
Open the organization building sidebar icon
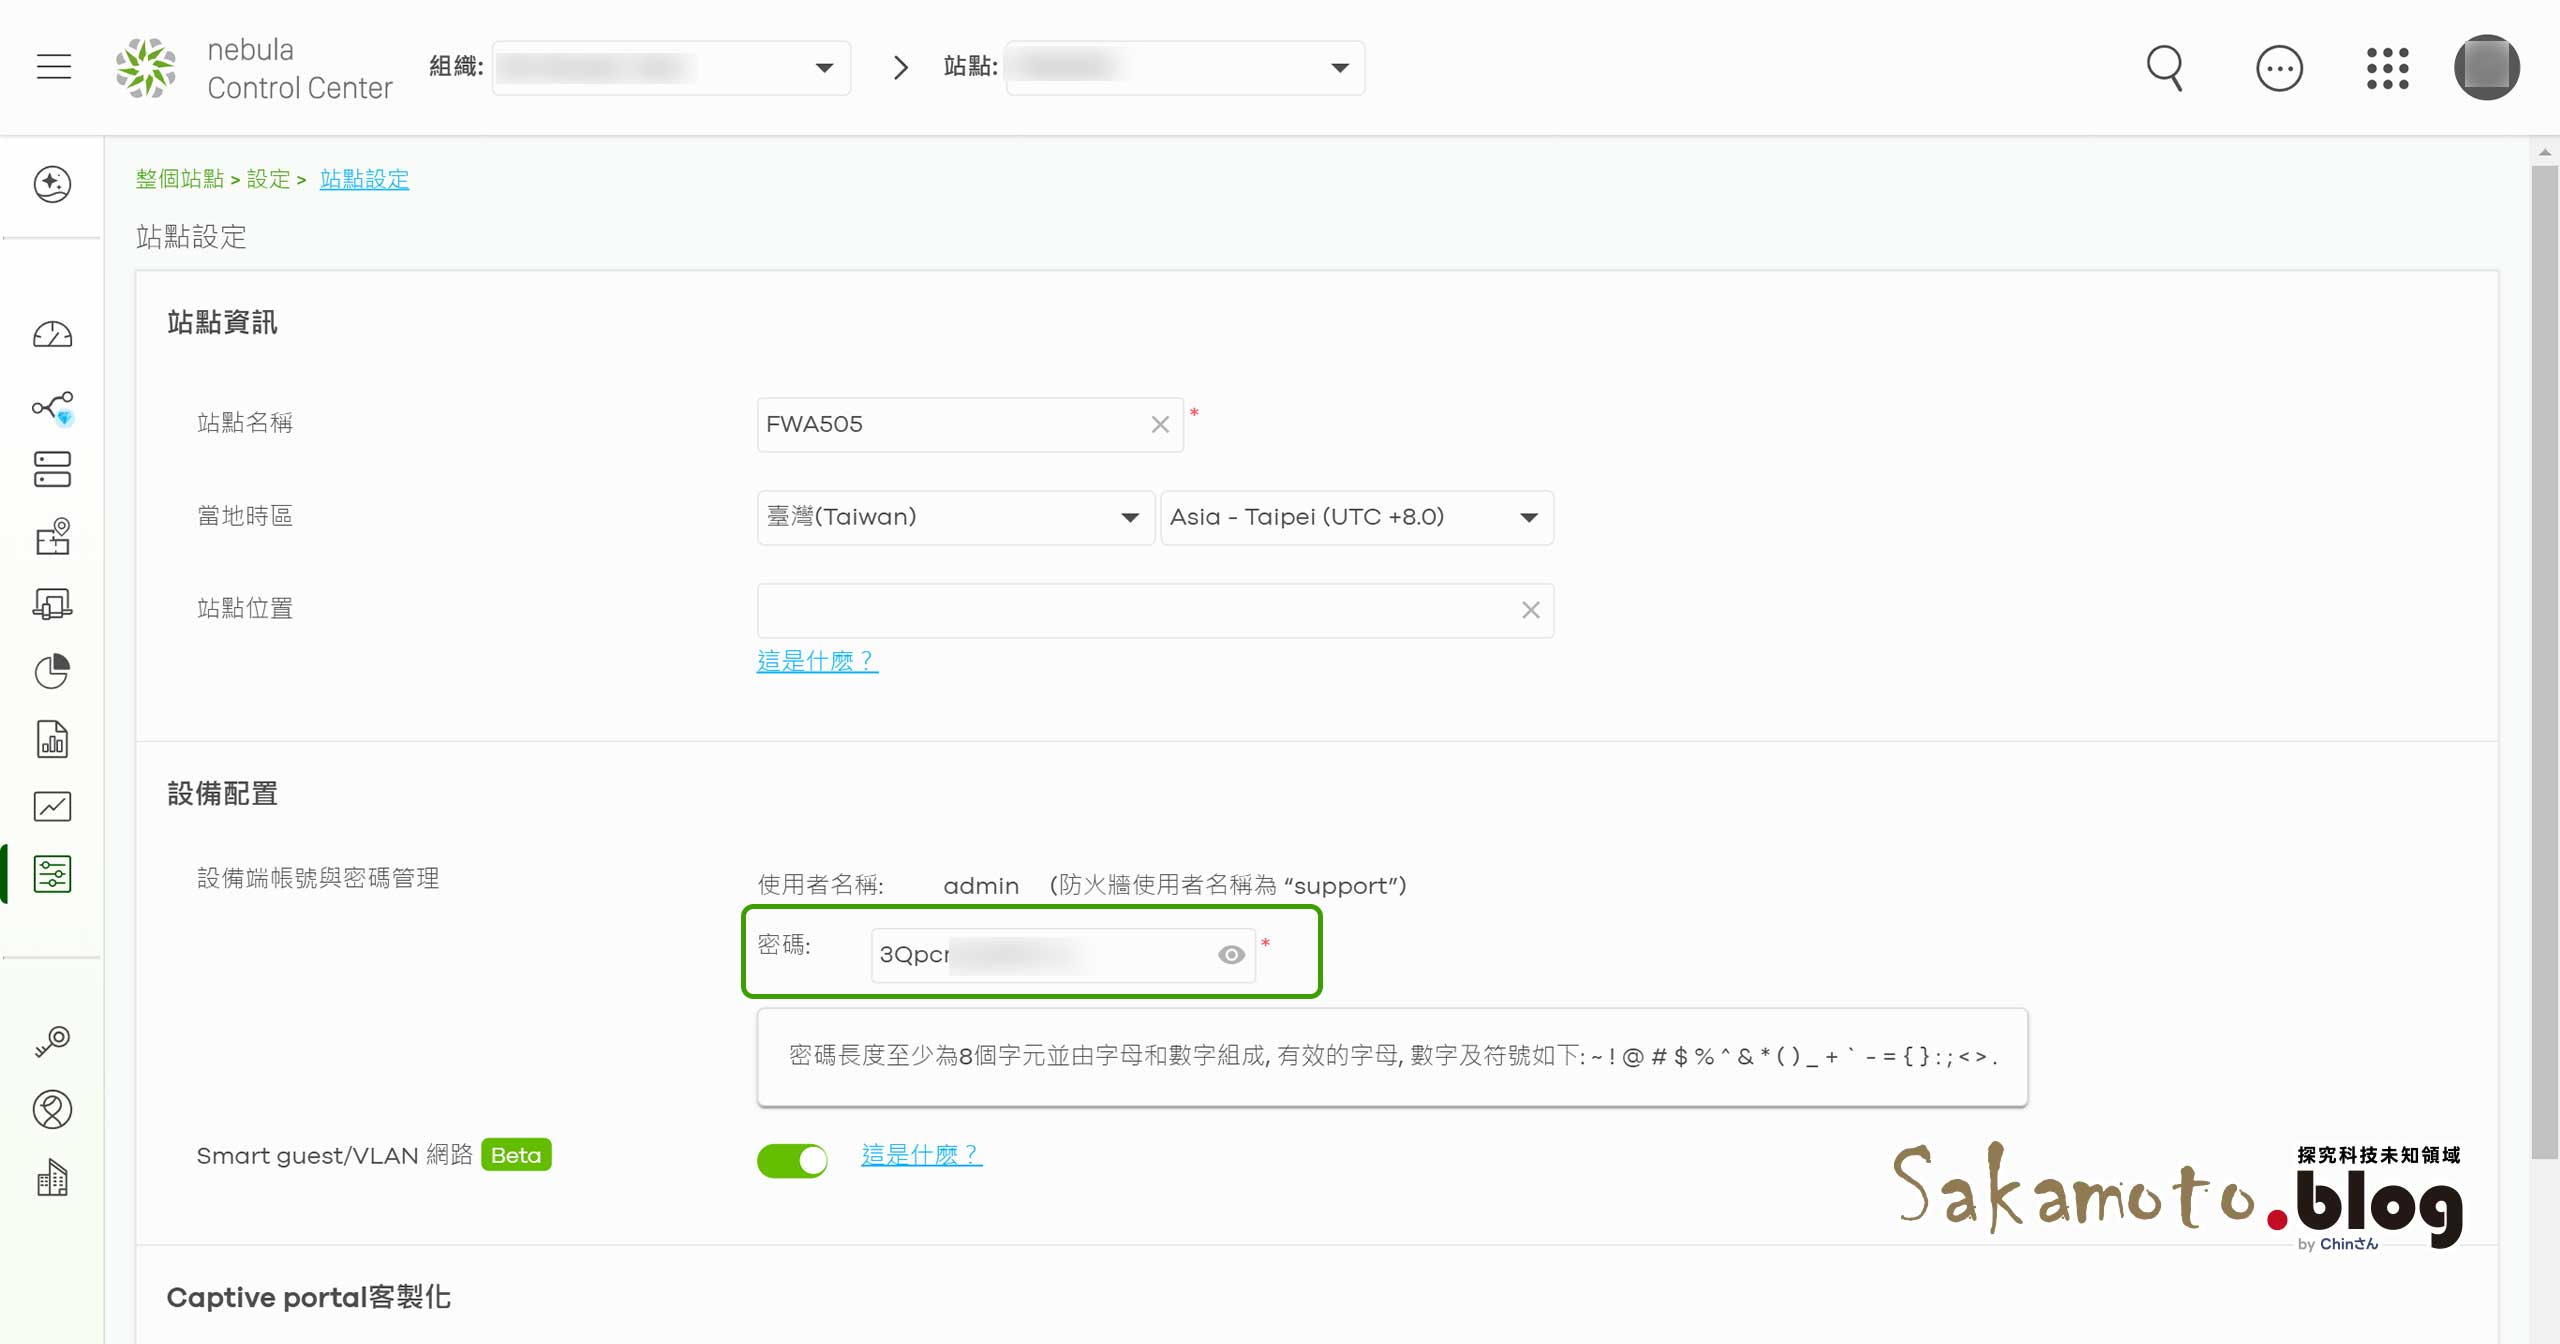pyautogui.click(x=52, y=1178)
